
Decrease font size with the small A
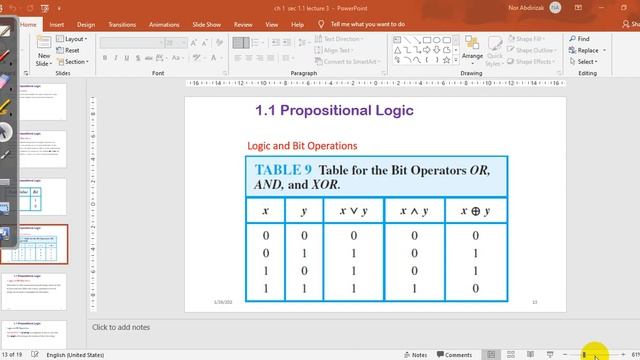coord(205,42)
